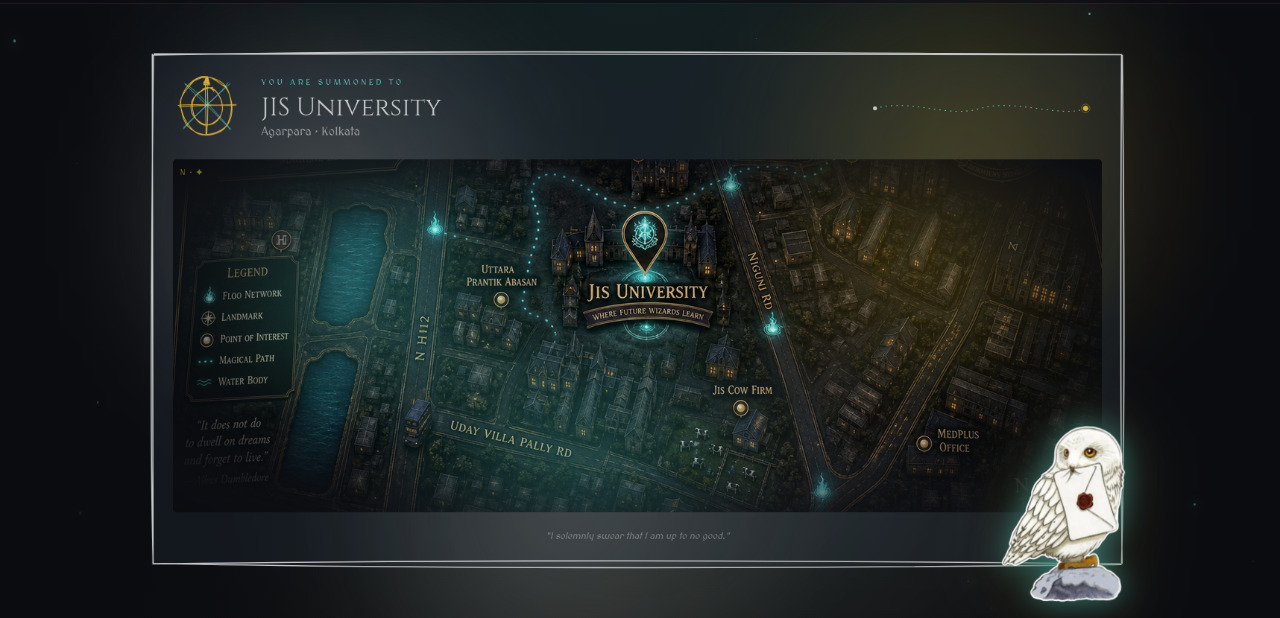1280x618 pixels.
Task: Click the "I solemnly swear" footer quote
Action: [638, 536]
